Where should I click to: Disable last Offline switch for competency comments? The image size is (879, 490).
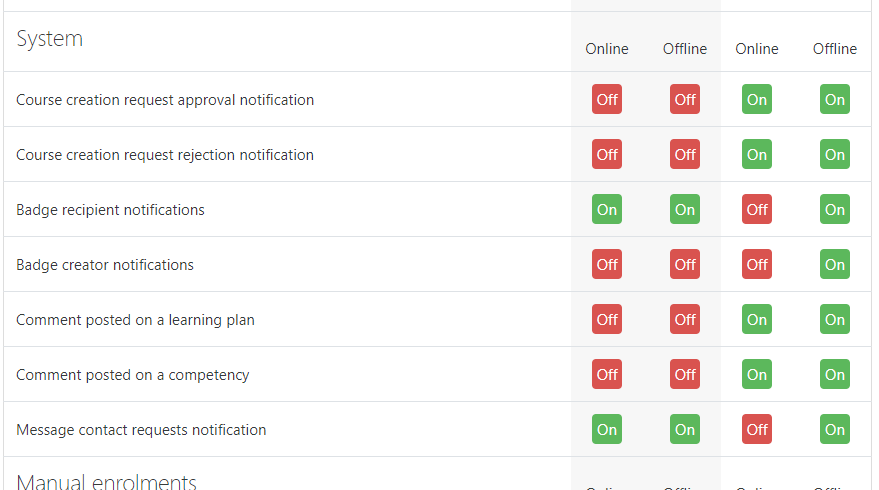tap(835, 374)
